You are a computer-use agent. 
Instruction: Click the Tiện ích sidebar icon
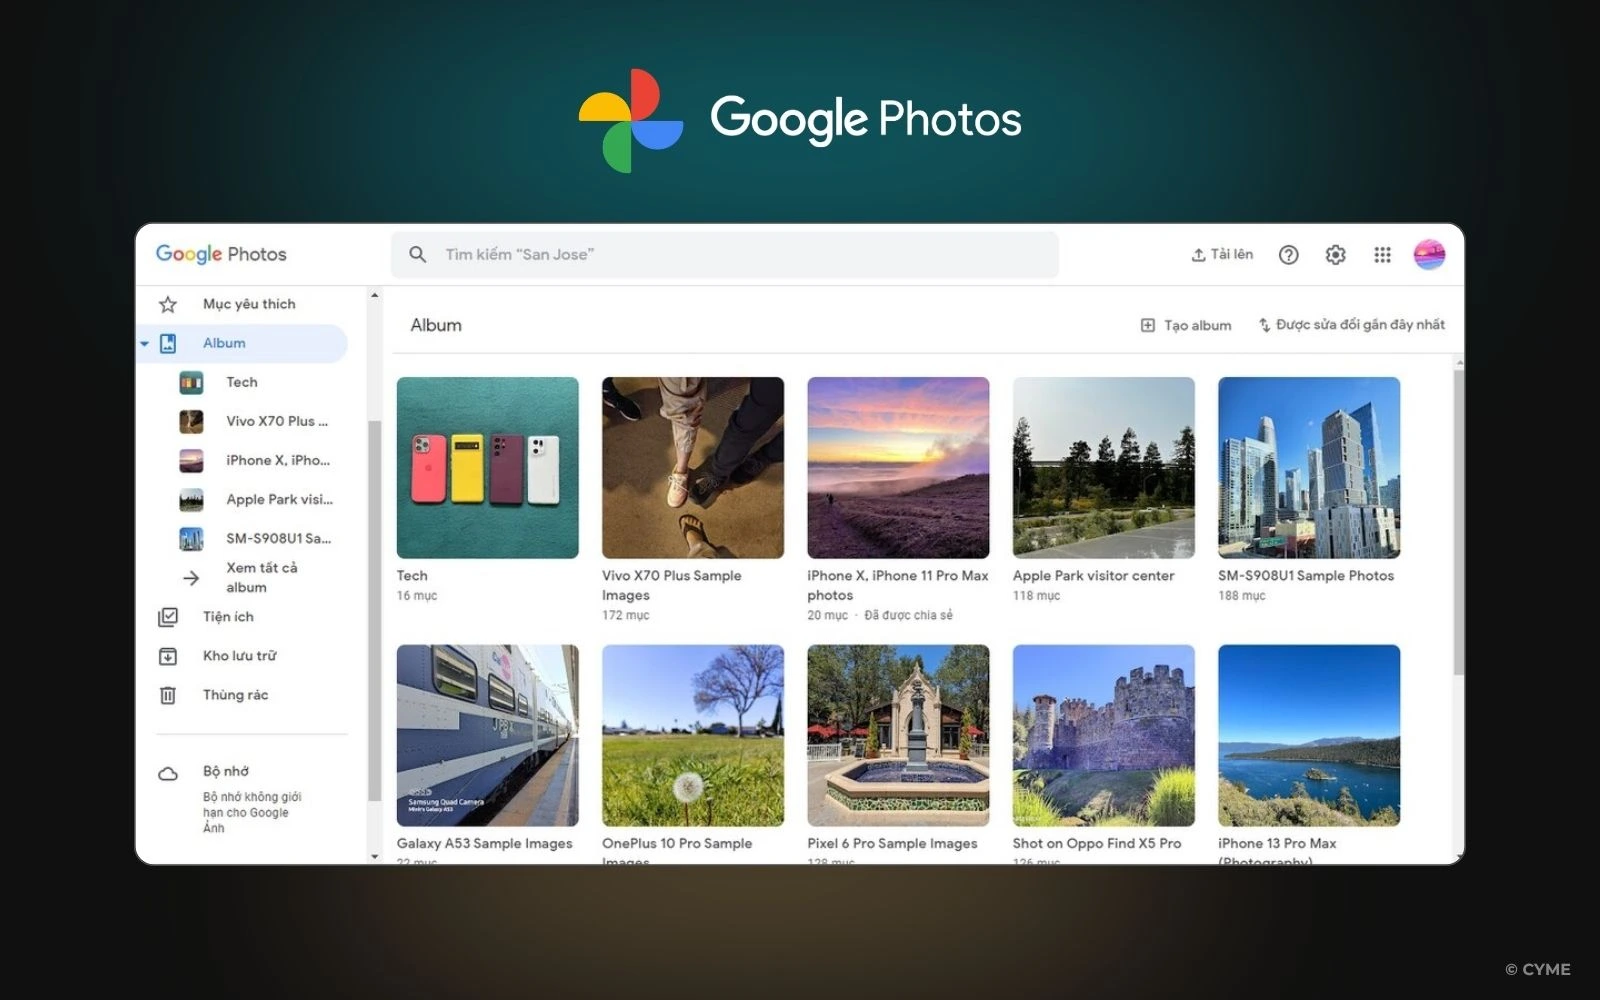[168, 617]
